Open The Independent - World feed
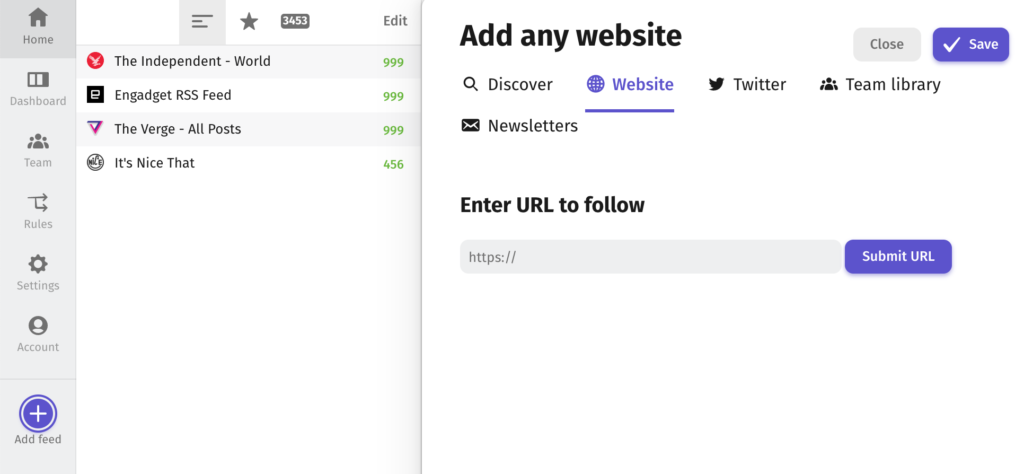Viewport: 1024px width, 474px height. click(248, 61)
